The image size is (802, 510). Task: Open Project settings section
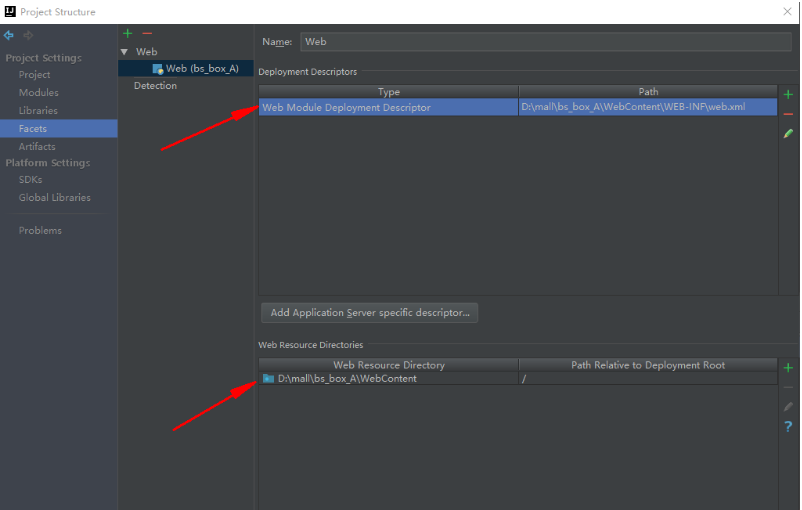tap(34, 75)
